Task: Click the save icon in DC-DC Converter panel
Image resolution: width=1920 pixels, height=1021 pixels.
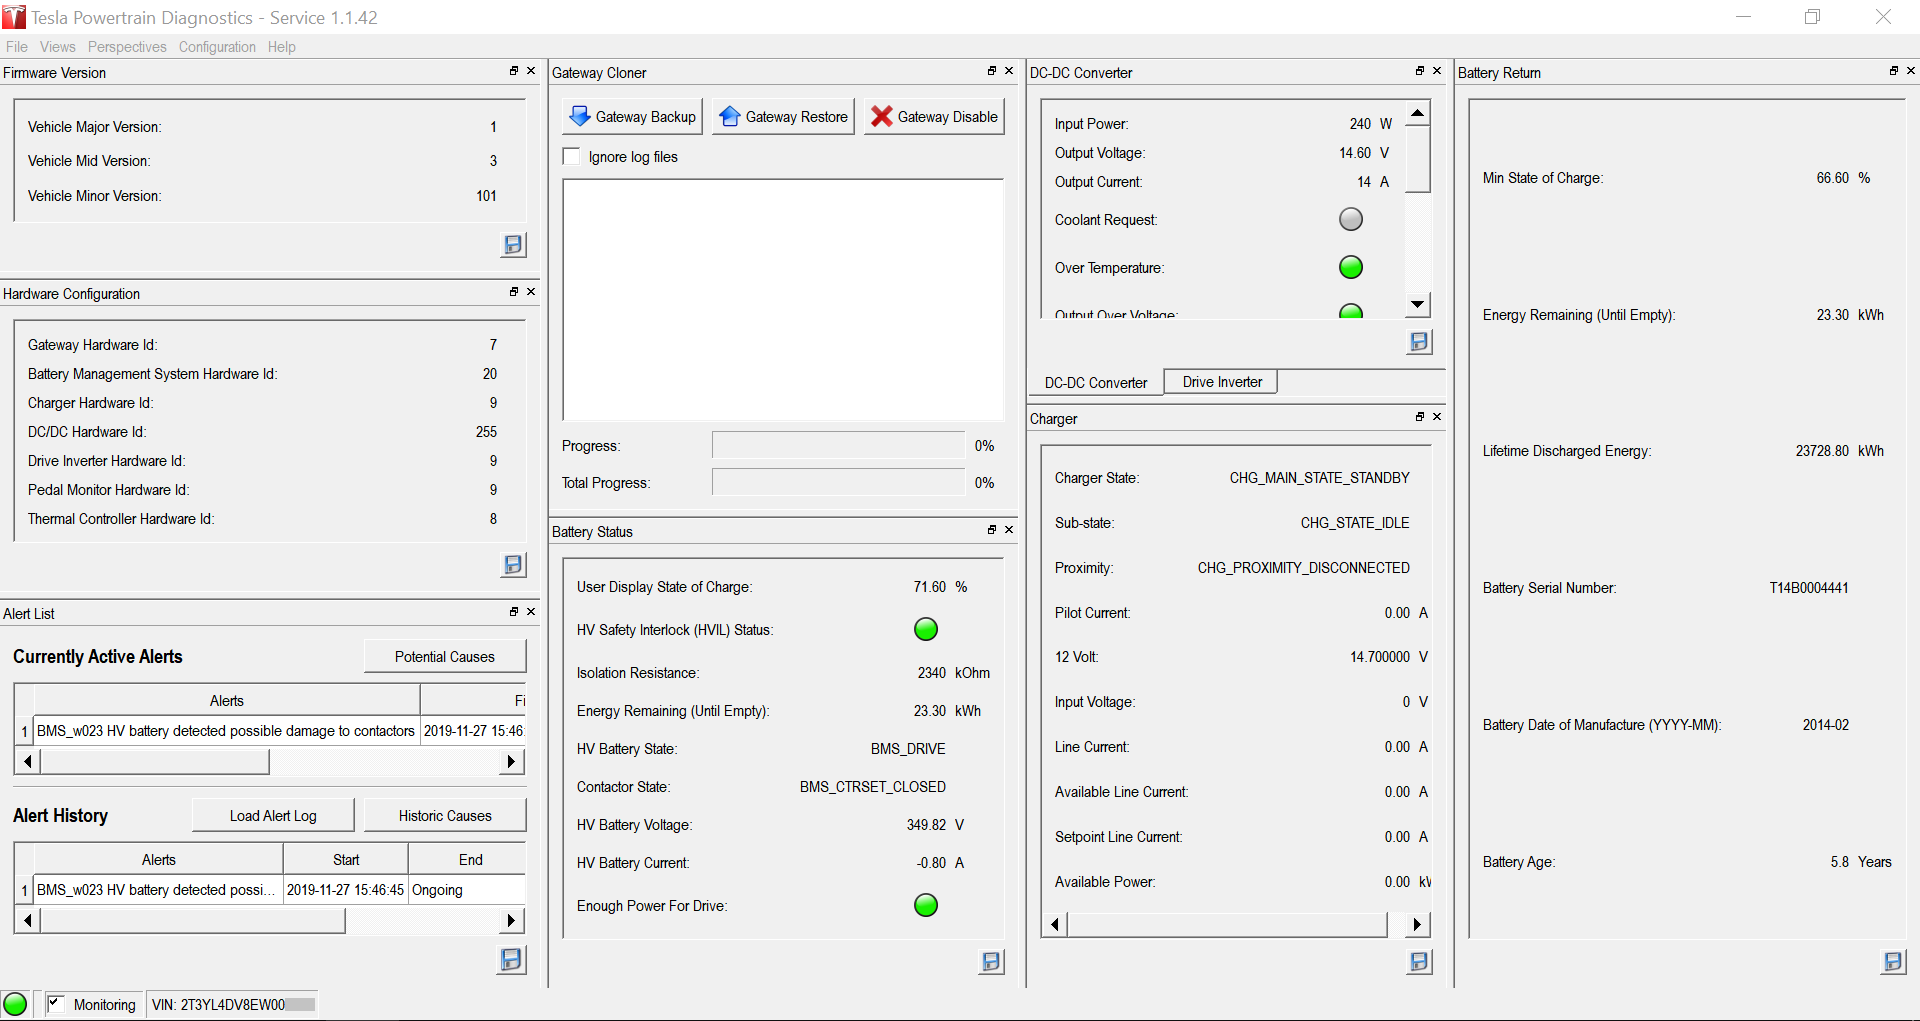Action: [x=1419, y=342]
